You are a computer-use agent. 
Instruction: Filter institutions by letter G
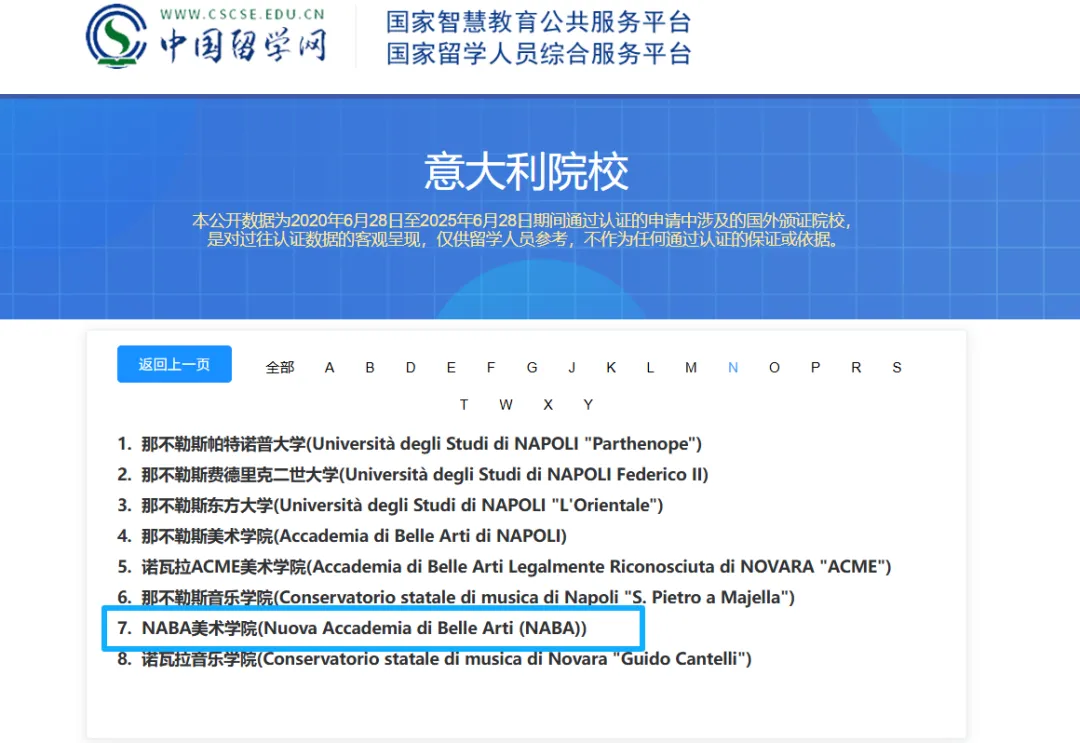pyautogui.click(x=532, y=368)
